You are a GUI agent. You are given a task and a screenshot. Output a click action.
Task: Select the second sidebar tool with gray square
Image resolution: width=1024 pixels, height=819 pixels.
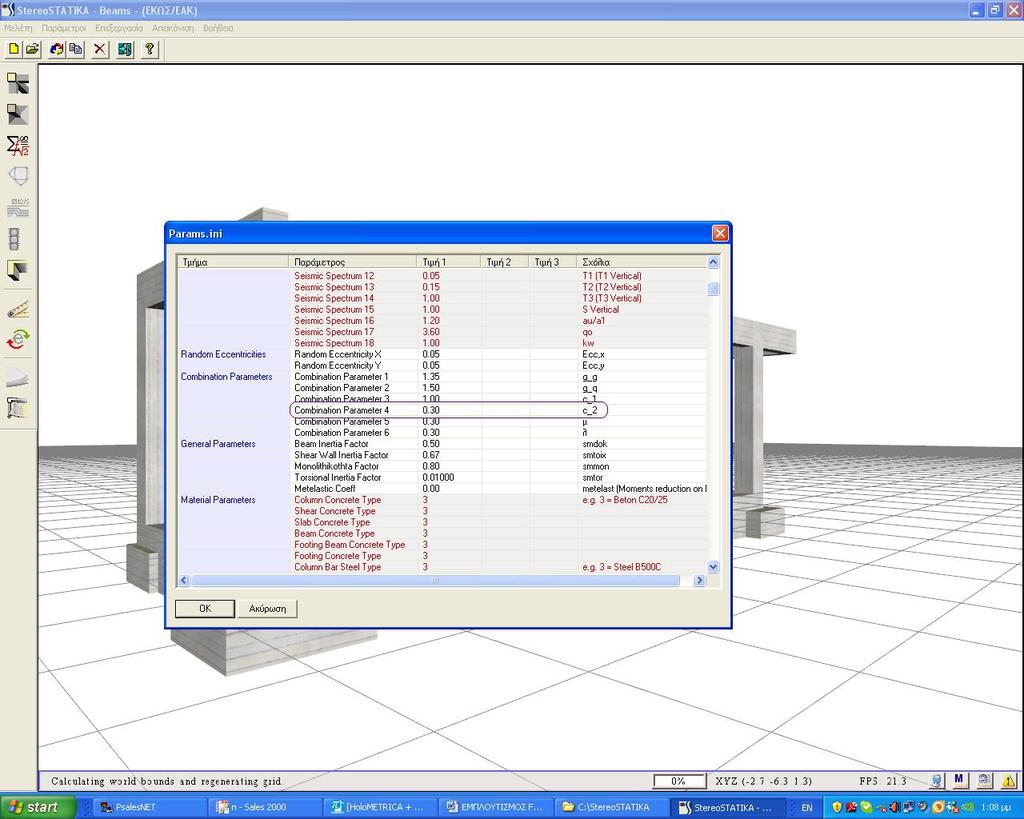click(x=18, y=114)
